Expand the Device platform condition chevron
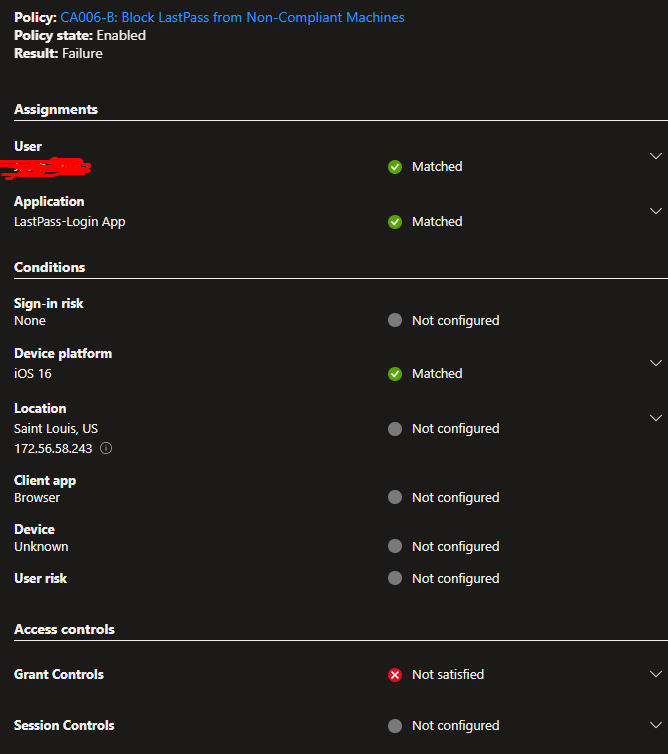Screen dimensions: 668x754 [x=655, y=363]
